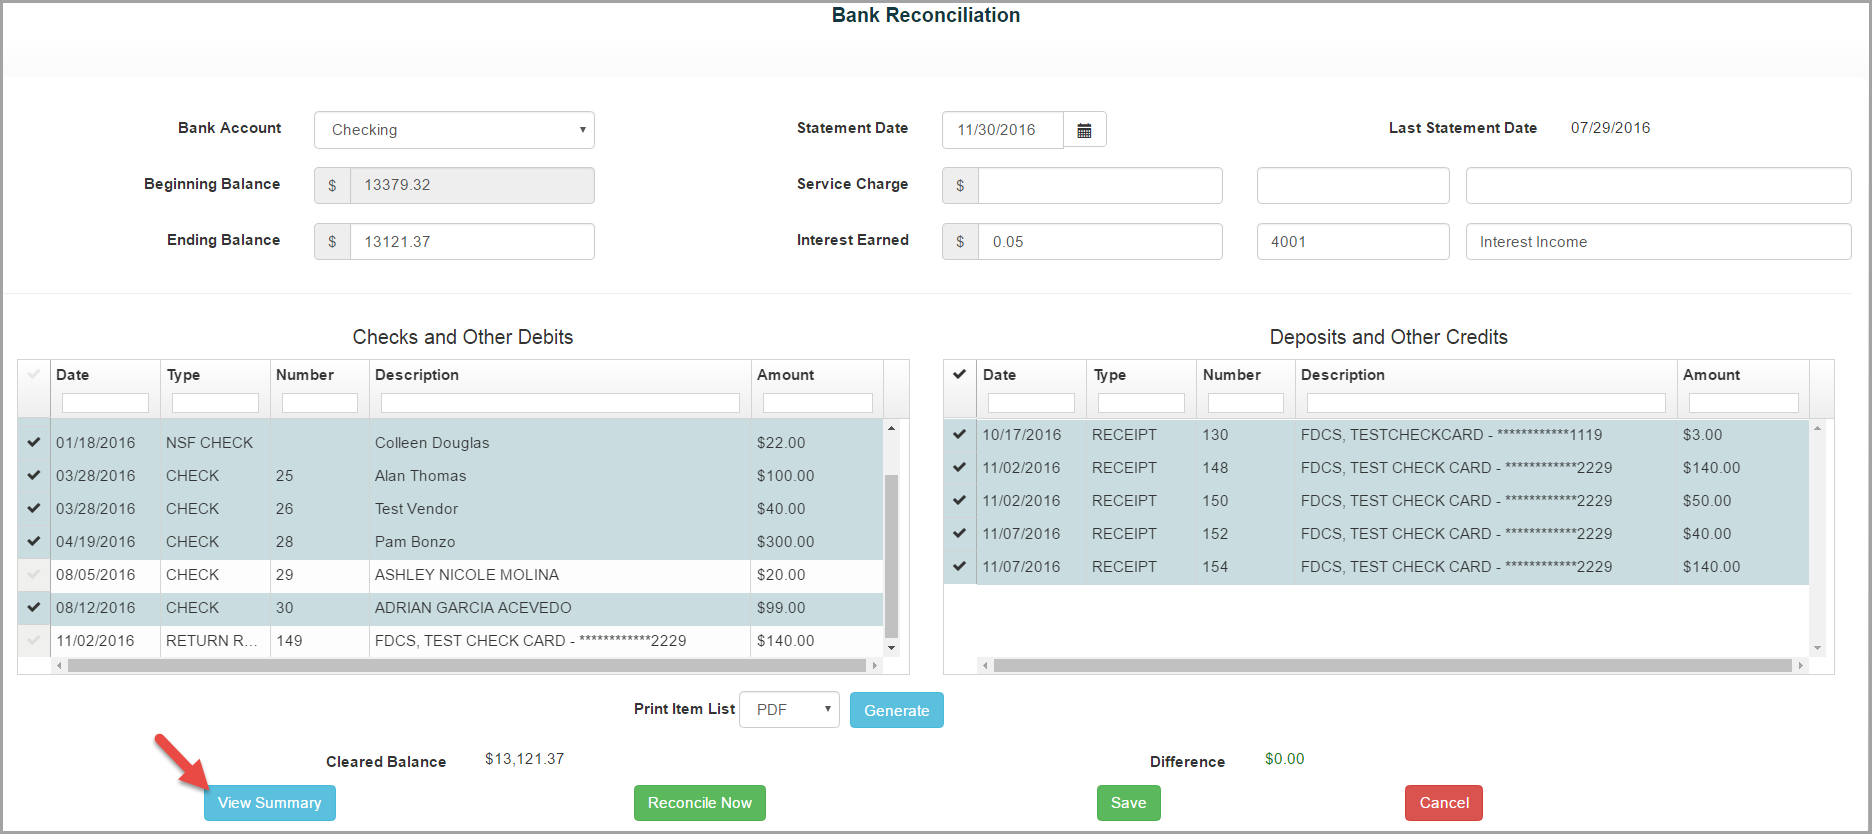Click the Interest Earned amount field
Viewport: 1872px width, 834px height.
pos(1100,242)
